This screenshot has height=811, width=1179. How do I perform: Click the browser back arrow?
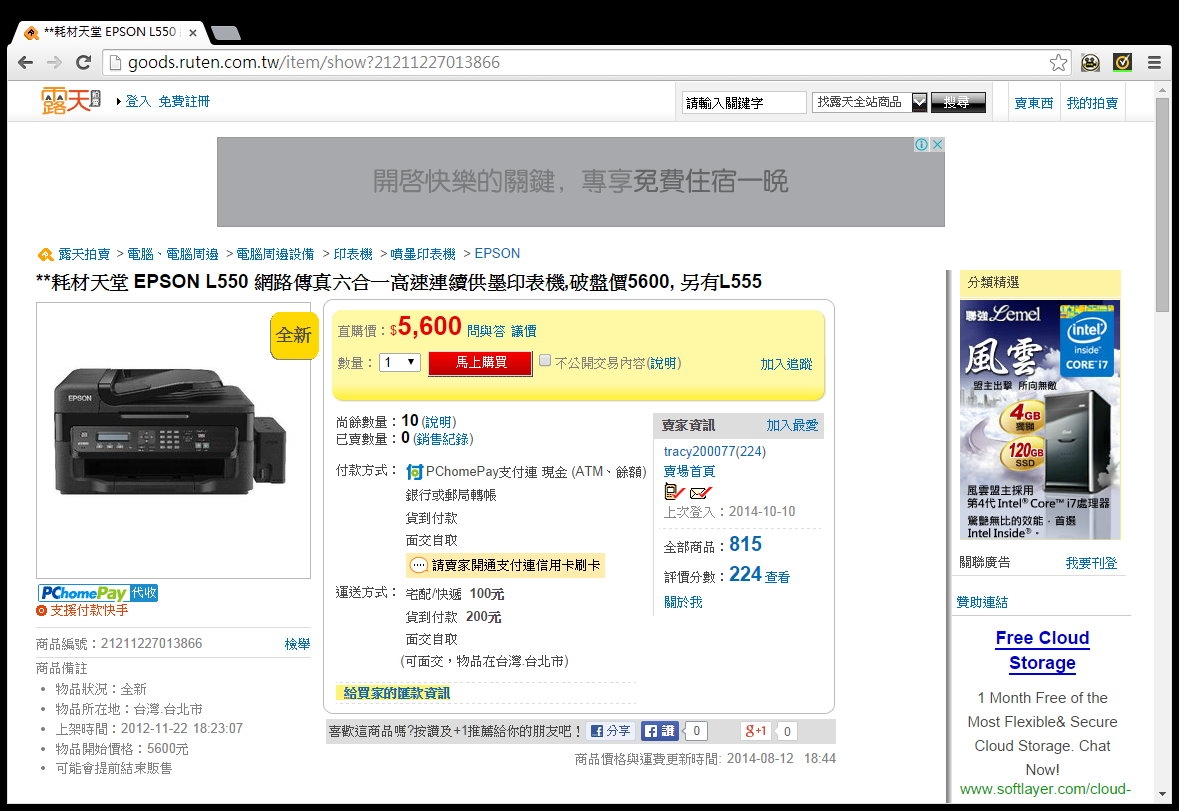(26, 62)
